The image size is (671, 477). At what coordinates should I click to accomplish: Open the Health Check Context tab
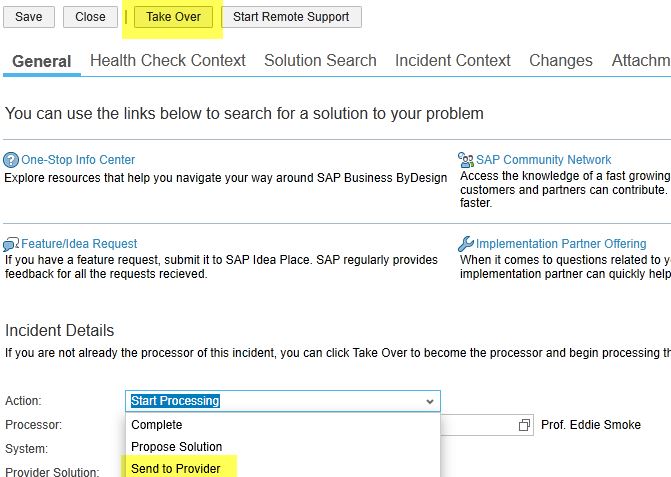[x=168, y=60]
